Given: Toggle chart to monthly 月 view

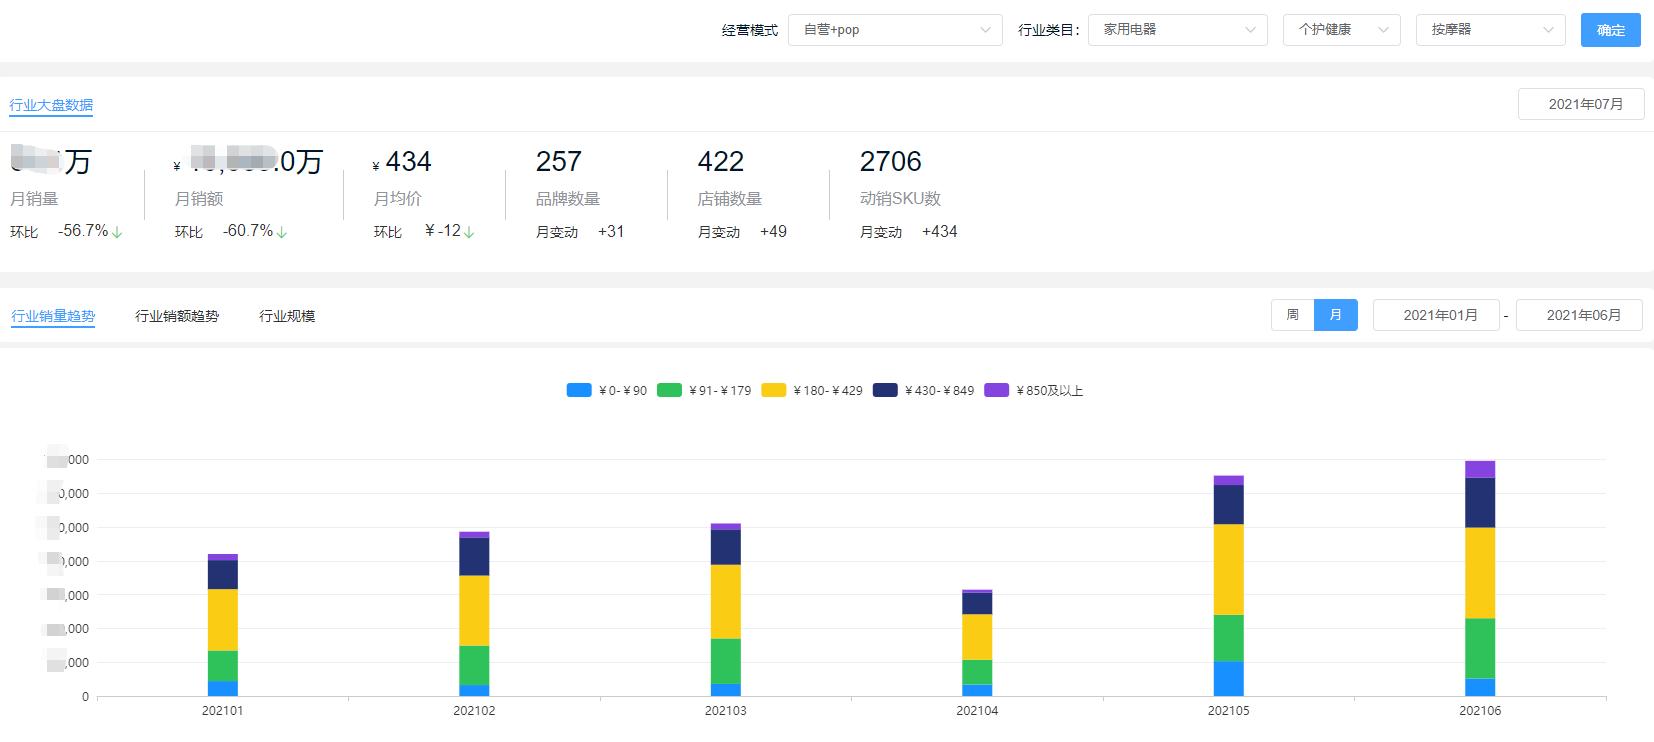Looking at the screenshot, I should (1335, 315).
